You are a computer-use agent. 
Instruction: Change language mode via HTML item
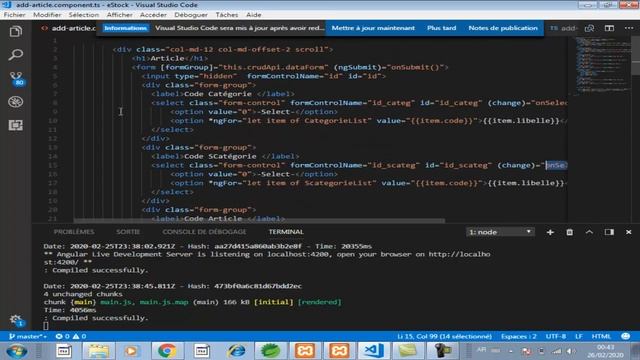pos(601,336)
